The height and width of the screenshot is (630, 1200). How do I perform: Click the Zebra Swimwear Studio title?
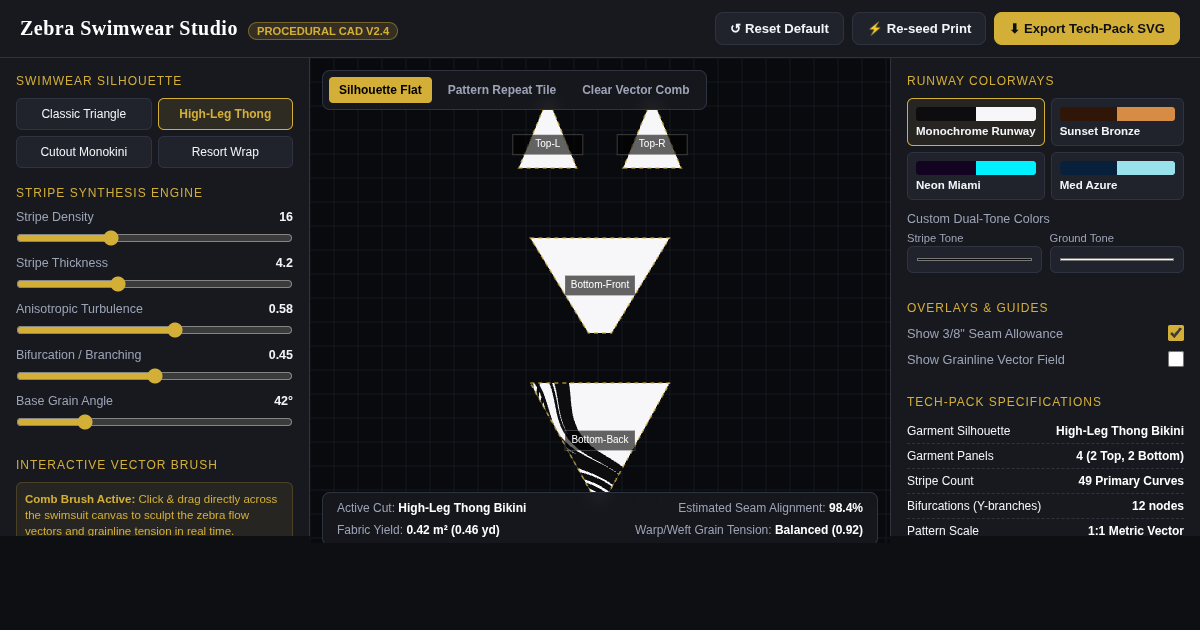(x=129, y=28)
